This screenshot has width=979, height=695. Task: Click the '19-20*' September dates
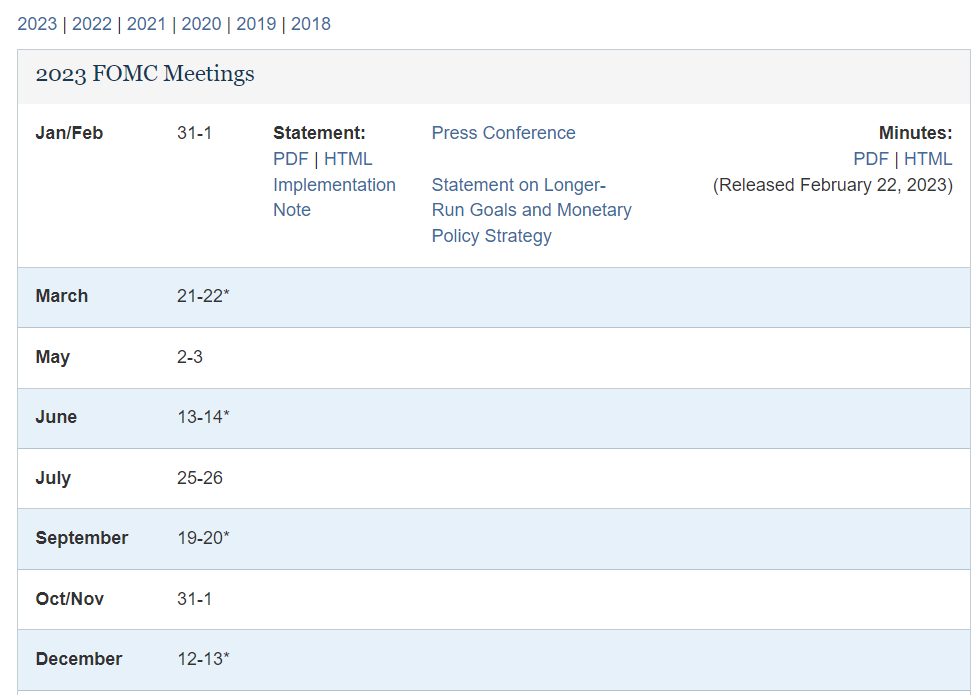pos(204,538)
